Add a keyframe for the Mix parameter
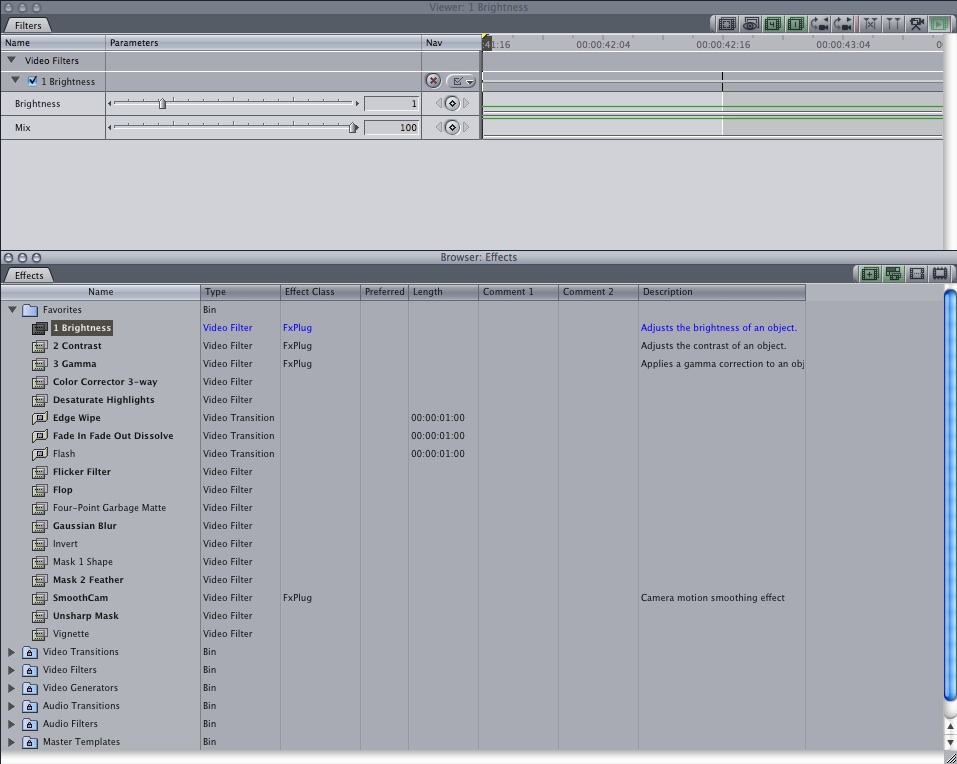 tap(452, 127)
